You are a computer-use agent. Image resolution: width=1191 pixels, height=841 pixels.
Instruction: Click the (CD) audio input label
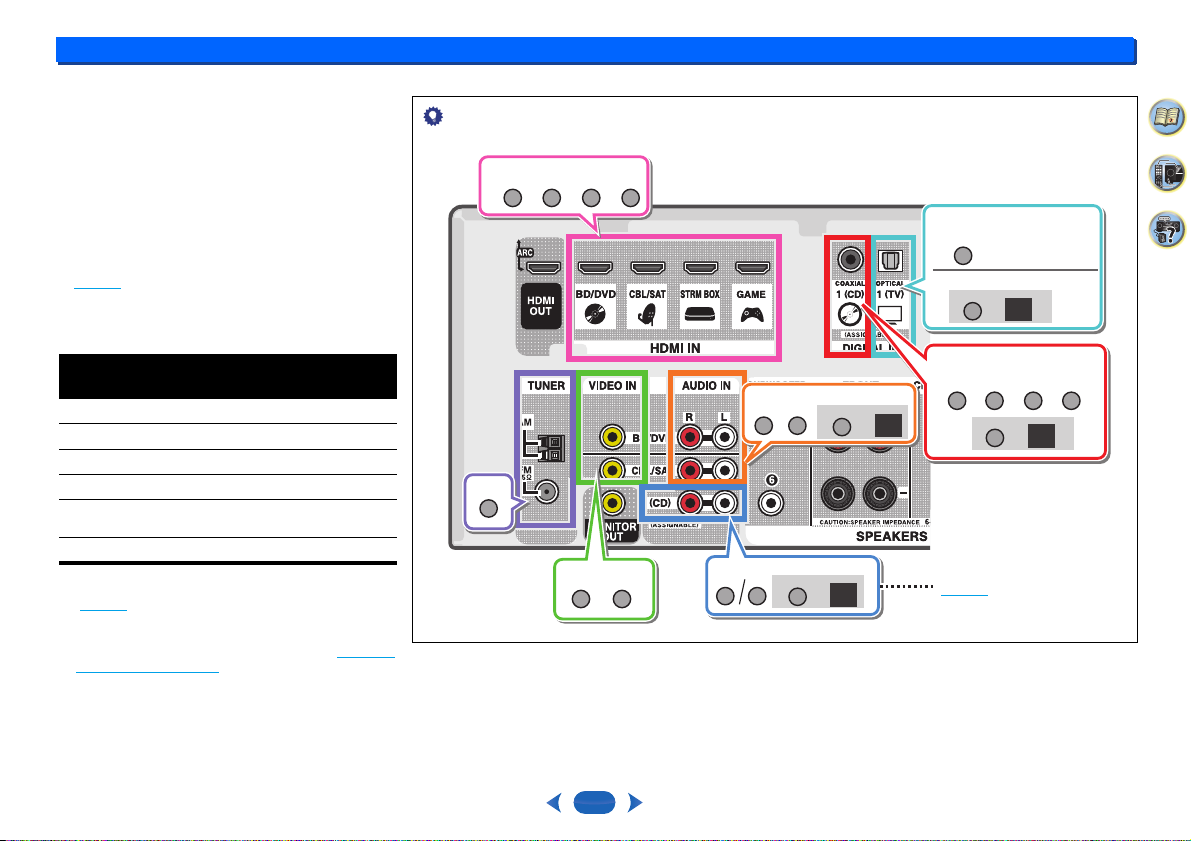pos(660,503)
